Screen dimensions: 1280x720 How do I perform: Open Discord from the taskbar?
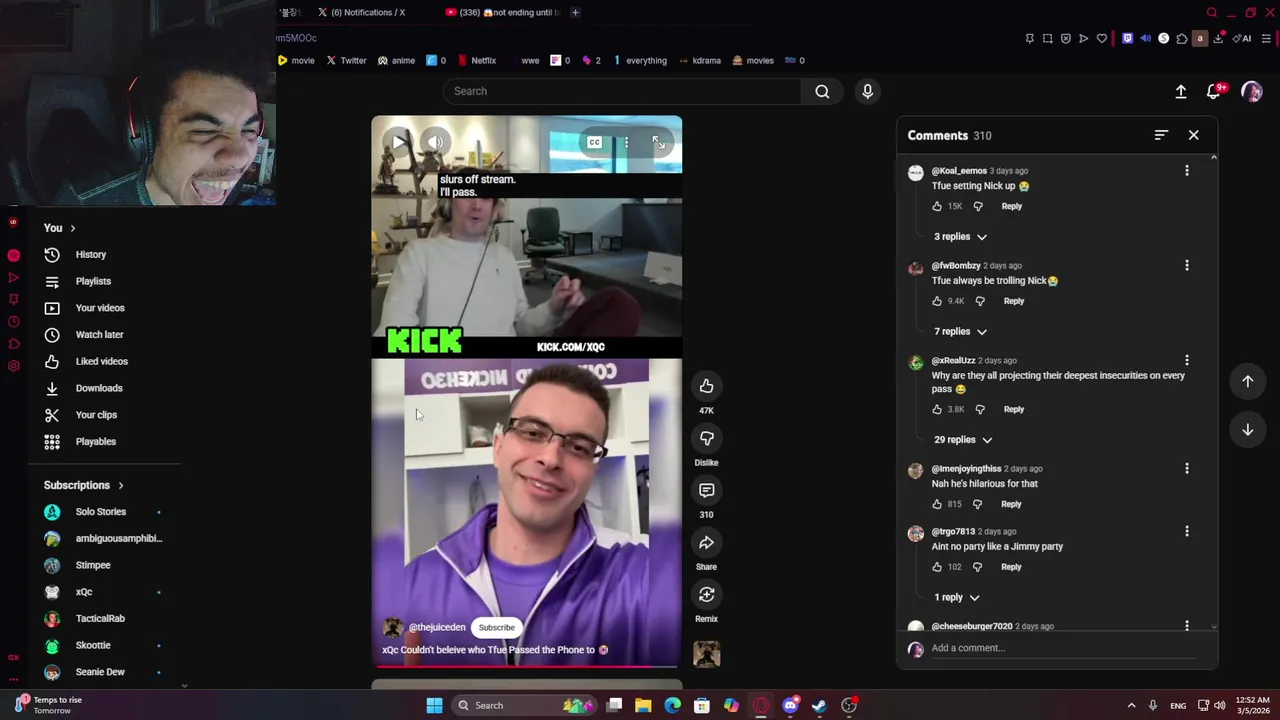(x=790, y=705)
